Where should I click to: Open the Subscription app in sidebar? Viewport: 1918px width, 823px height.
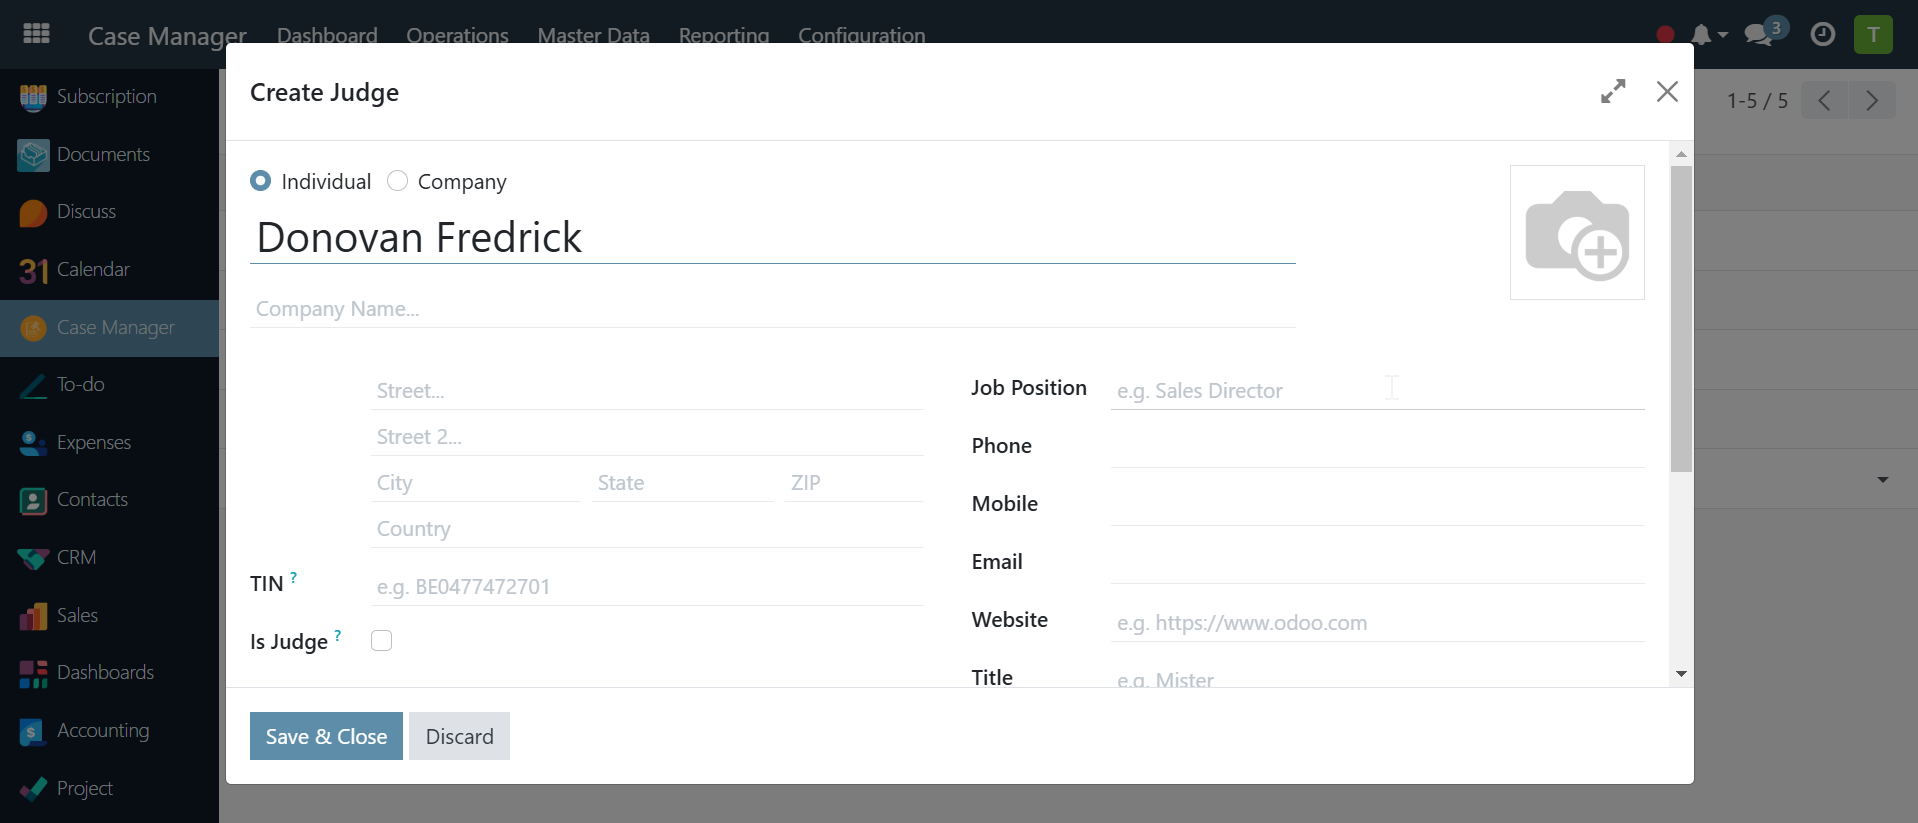coord(109,97)
